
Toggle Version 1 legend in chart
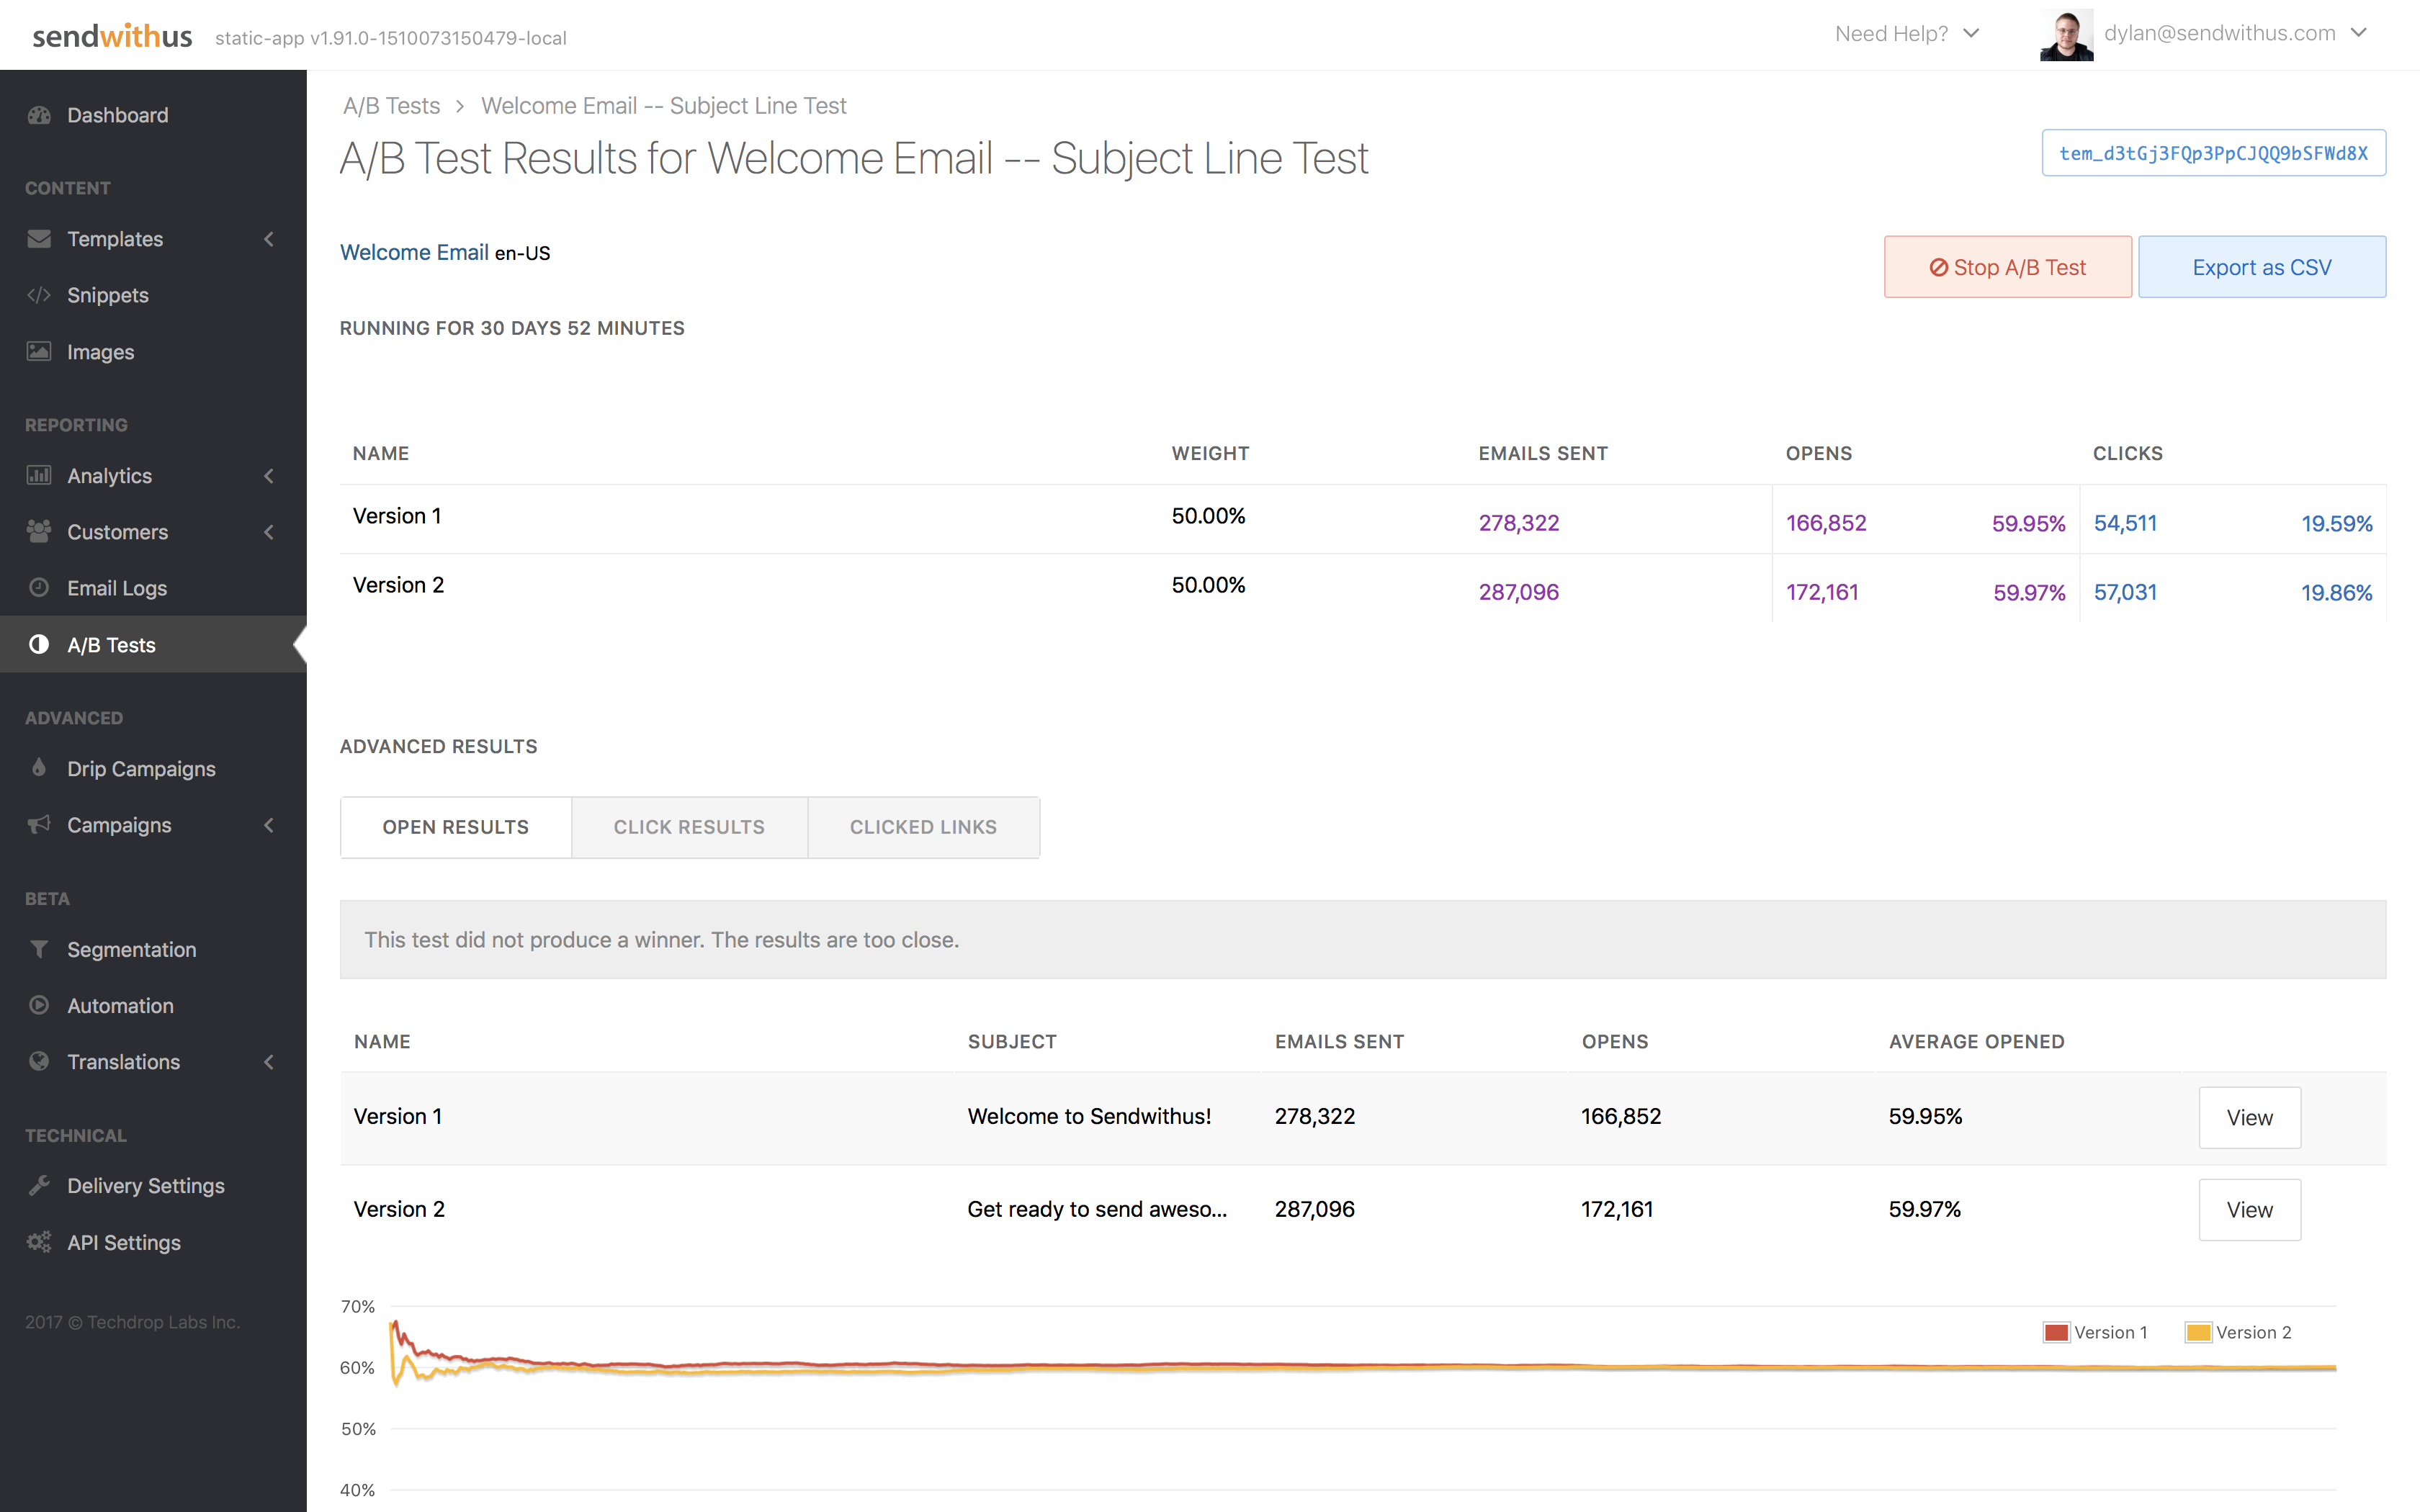[x=2096, y=1332]
